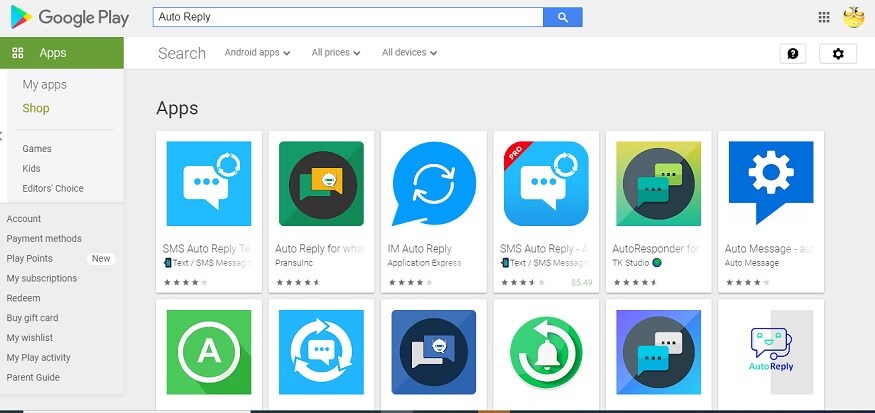This screenshot has height=413, width=875.
Task: Click the Auto Reply search field
Action: pos(348,17)
